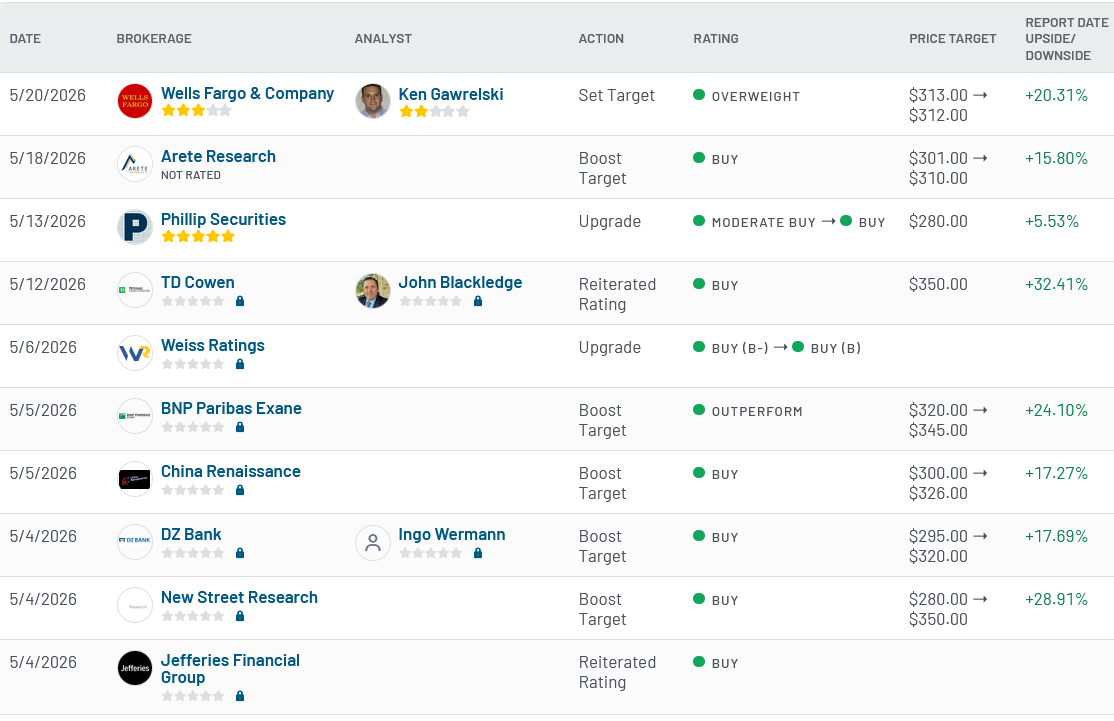Click the NOT RATED label under Arete
1114x721 pixels.
click(190, 175)
